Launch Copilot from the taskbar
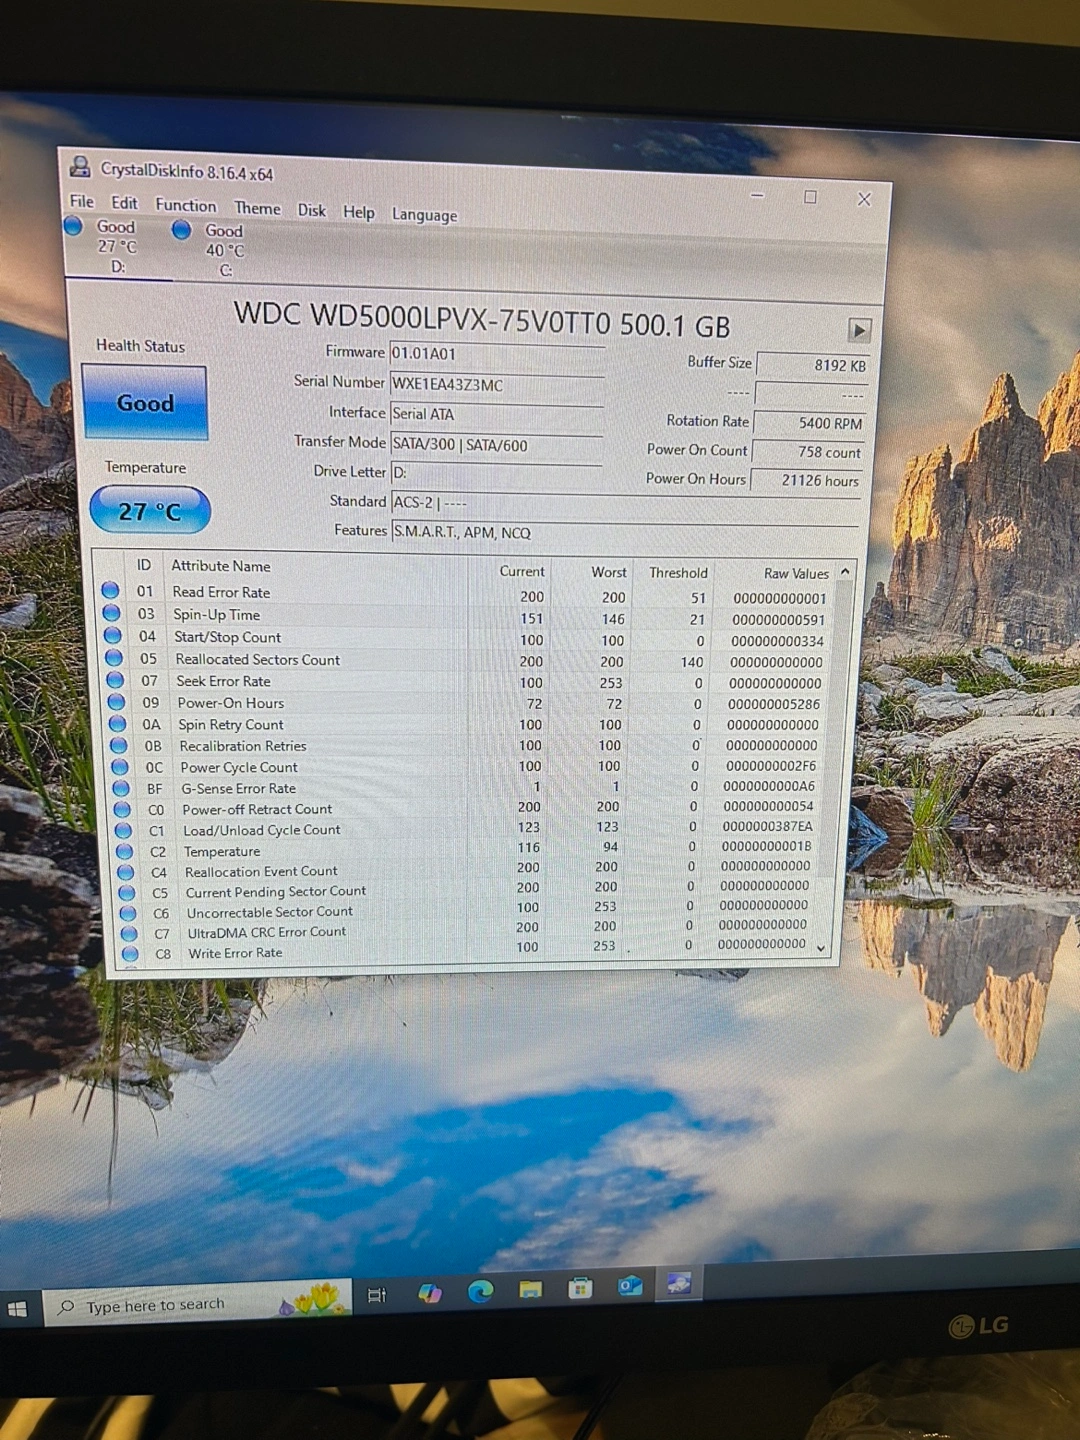 (430, 1294)
